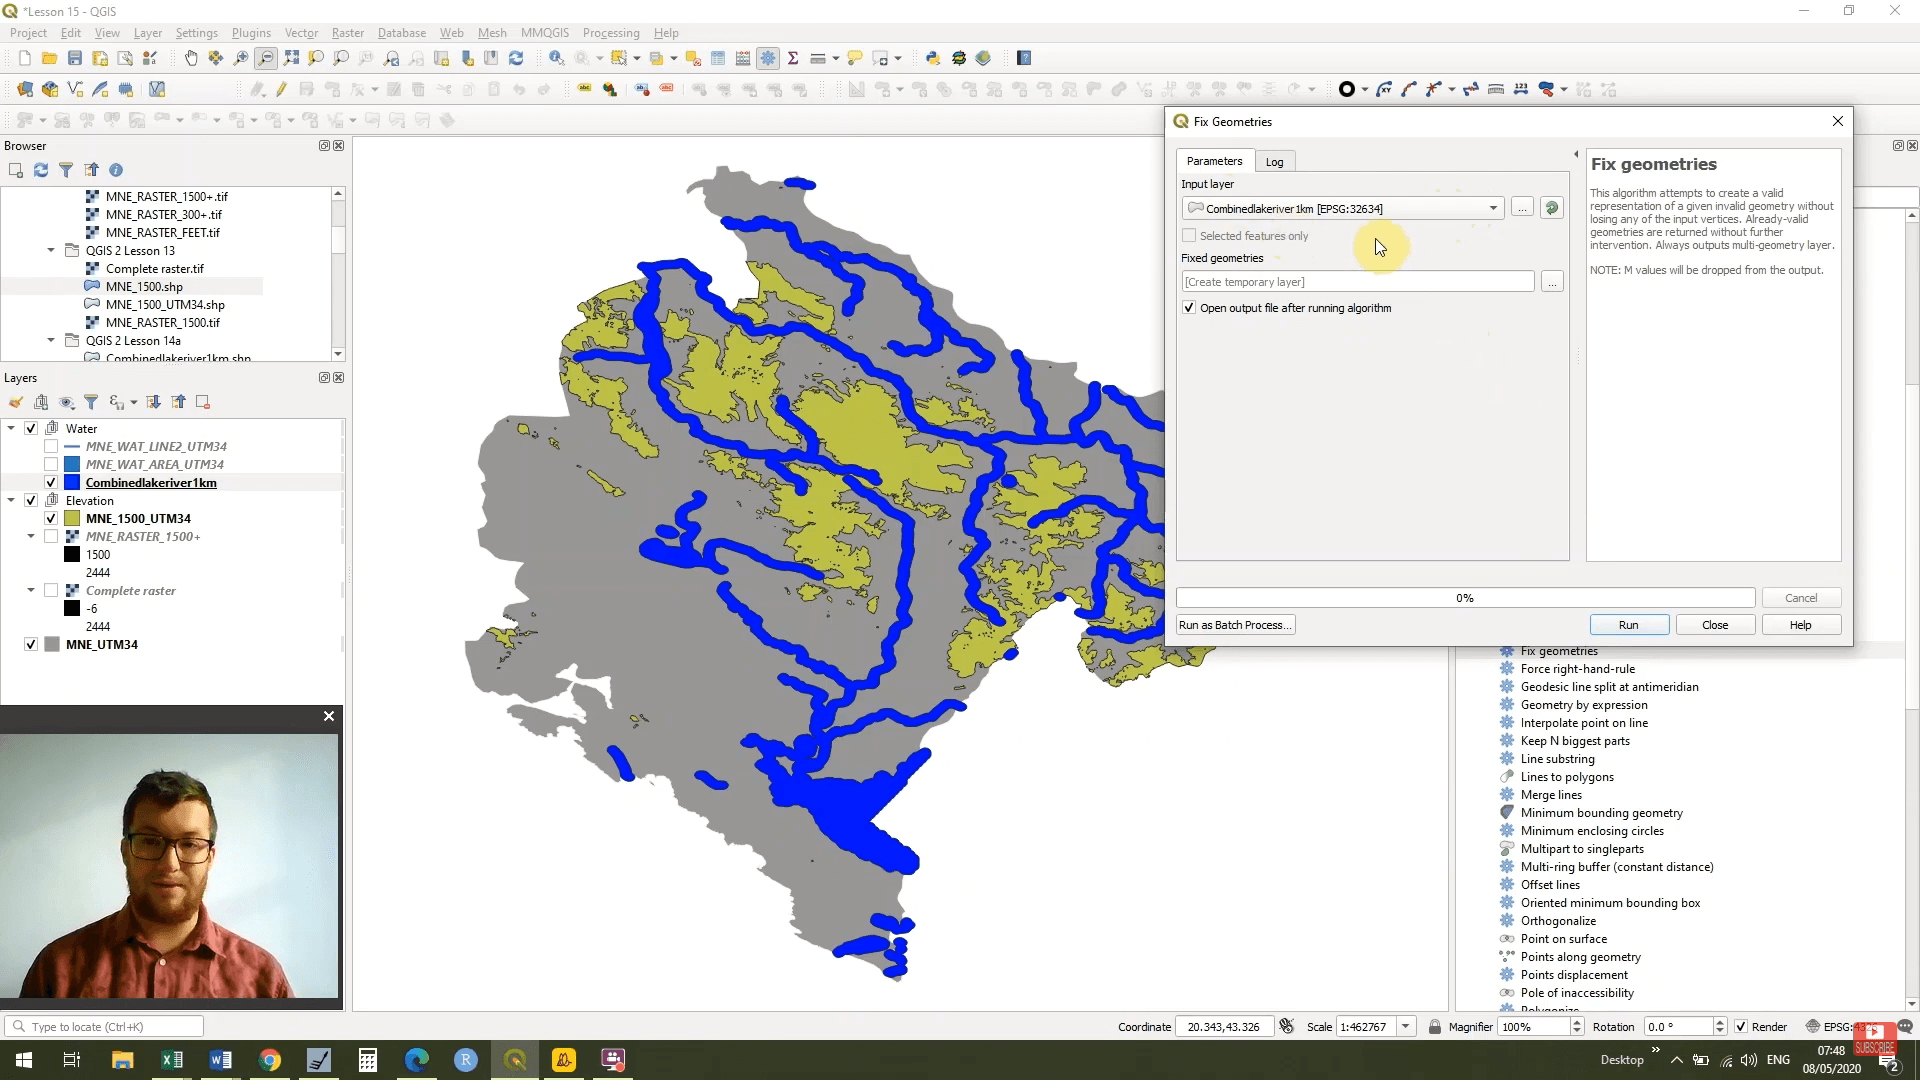
Task: Open the Plugins menu
Action: click(x=251, y=33)
